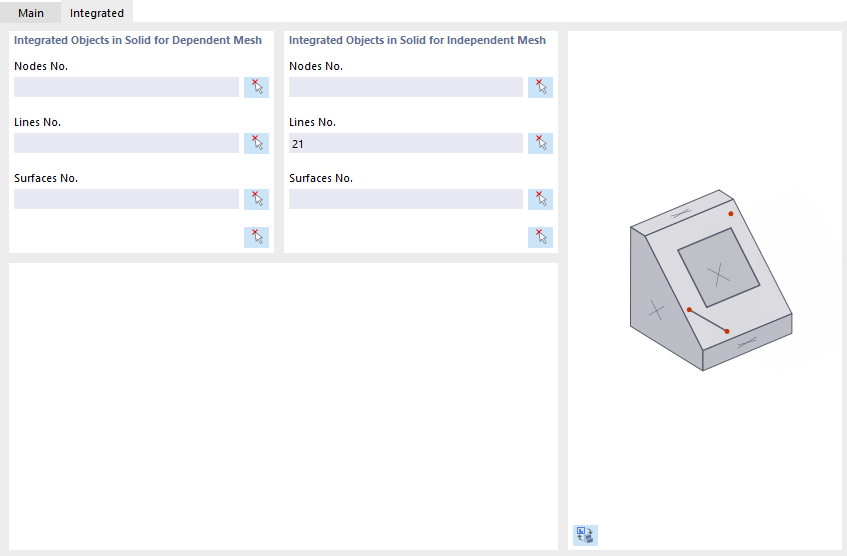Focus Lines No. field for Dependent Mesh
The height and width of the screenshot is (556, 847).
126,143
